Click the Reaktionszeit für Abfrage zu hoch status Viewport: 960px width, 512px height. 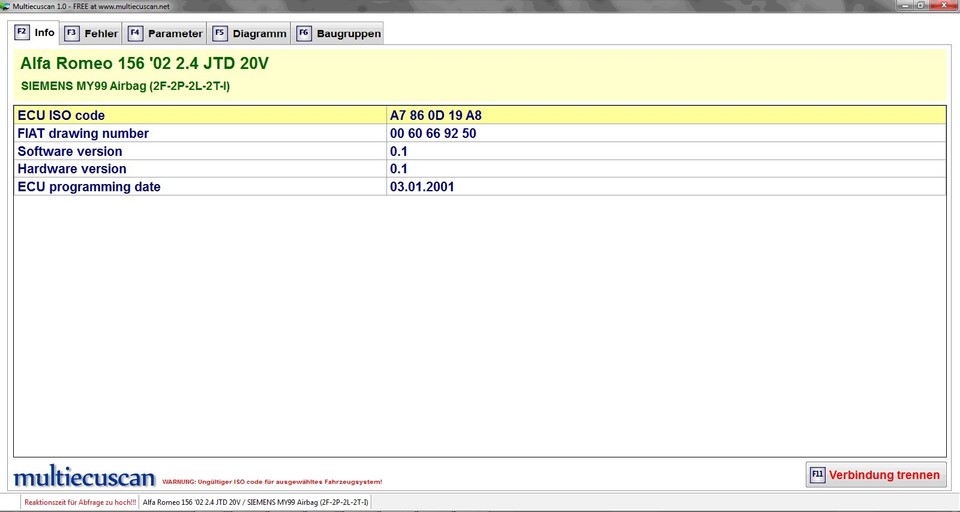pyautogui.click(x=80, y=502)
